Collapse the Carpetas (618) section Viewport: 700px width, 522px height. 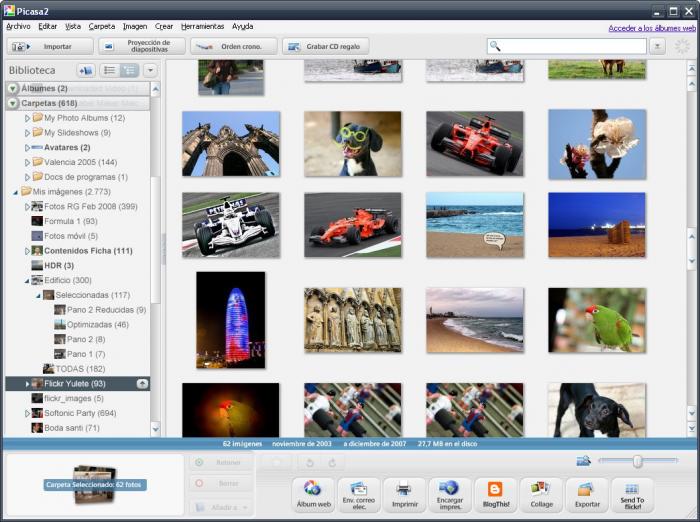point(12,103)
